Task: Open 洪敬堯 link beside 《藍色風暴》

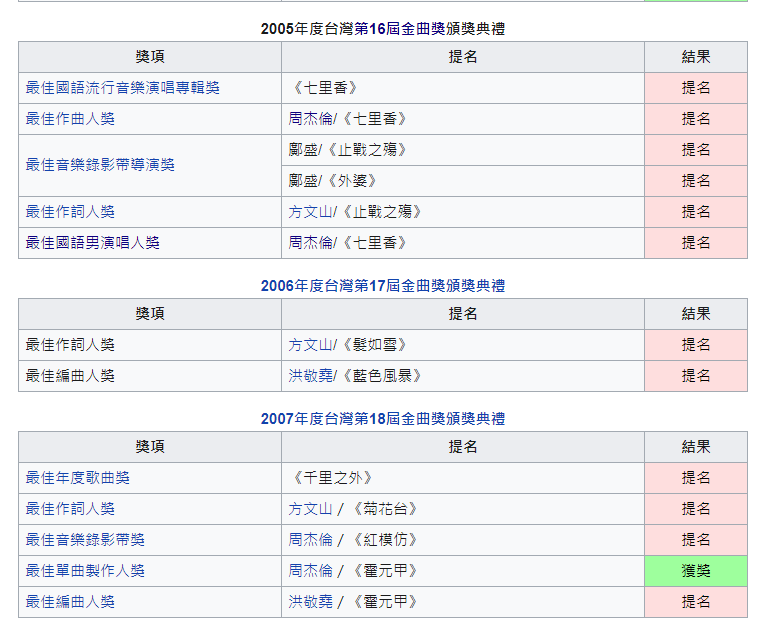Action: (x=310, y=376)
